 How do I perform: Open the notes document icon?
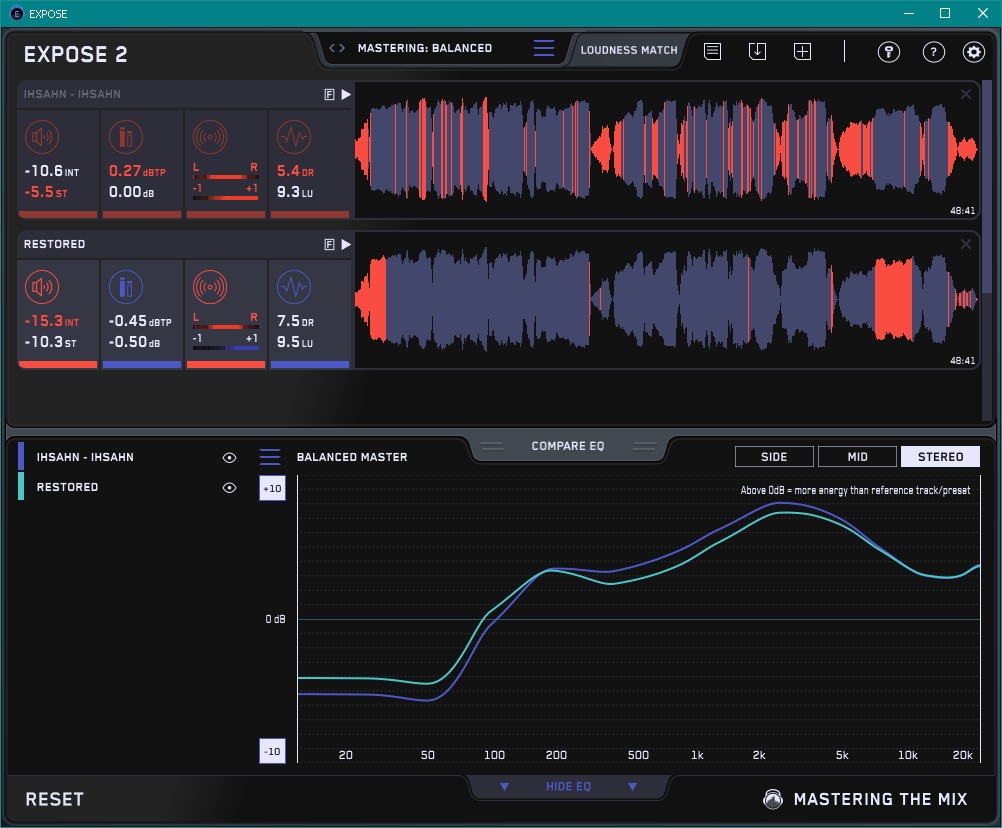(712, 51)
